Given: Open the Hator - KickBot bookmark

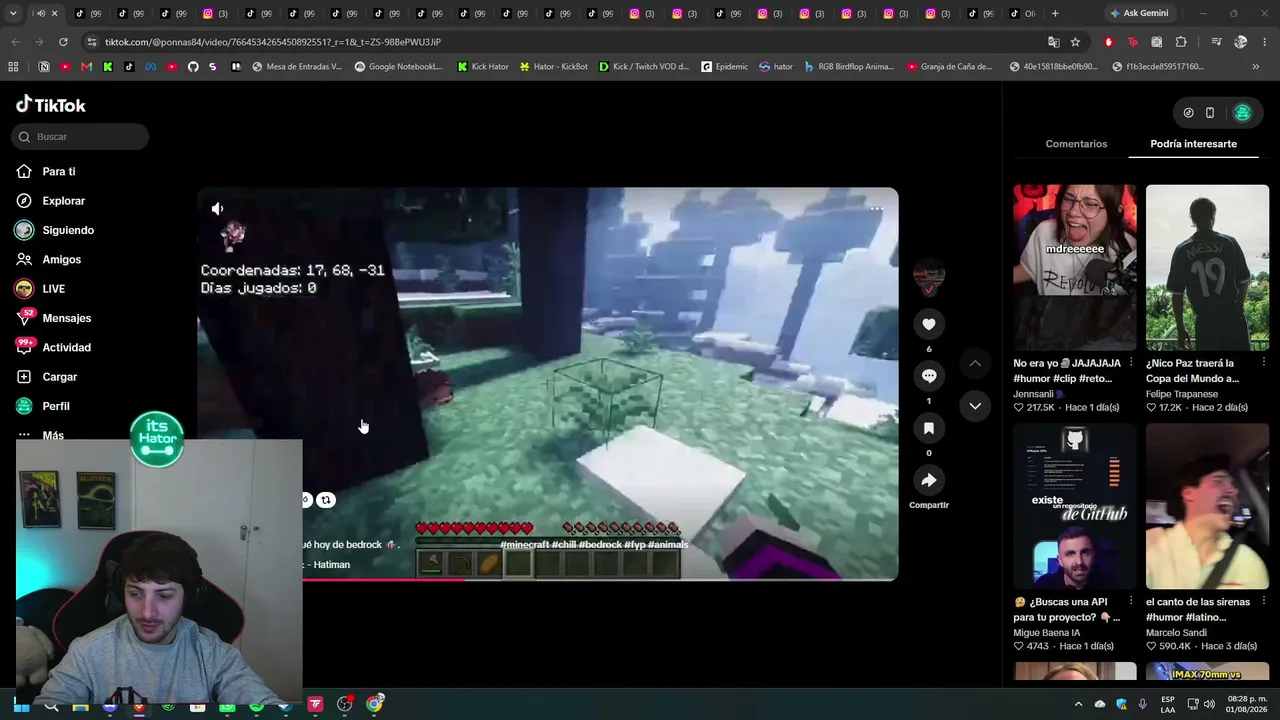Looking at the screenshot, I should [x=554, y=67].
